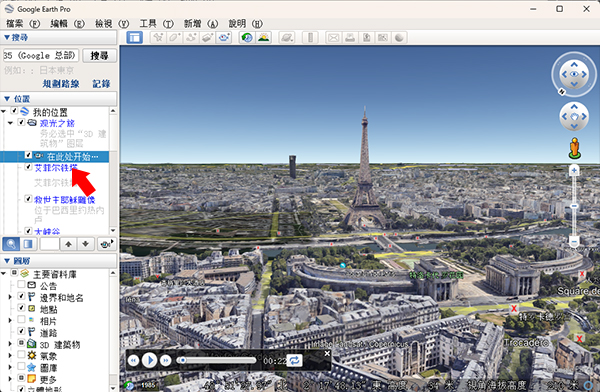Toggle the tour loop repeat button
600x392 pixels.
click(x=294, y=360)
